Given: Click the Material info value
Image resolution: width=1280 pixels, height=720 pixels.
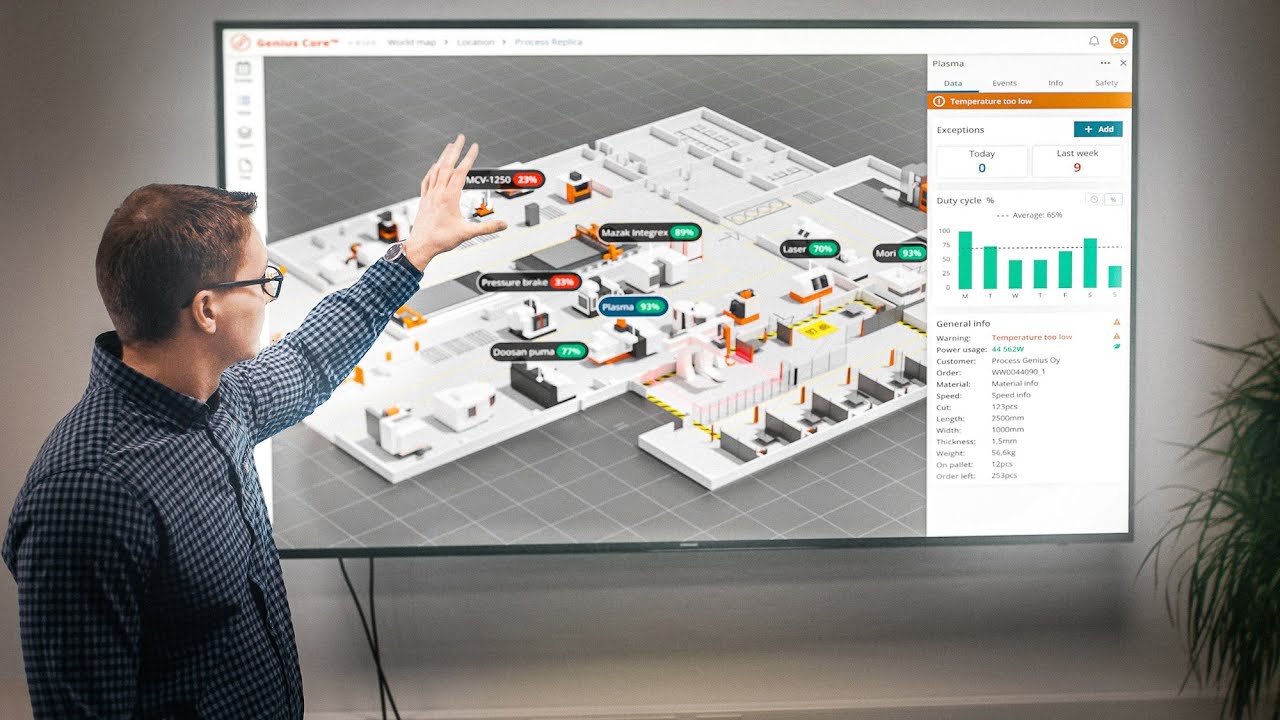Looking at the screenshot, I should [1014, 383].
